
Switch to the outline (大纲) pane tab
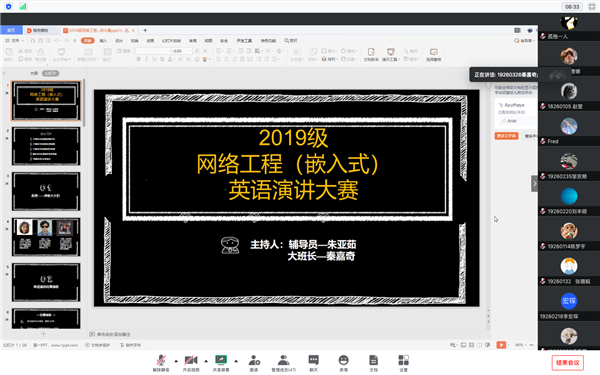pyautogui.click(x=34, y=73)
